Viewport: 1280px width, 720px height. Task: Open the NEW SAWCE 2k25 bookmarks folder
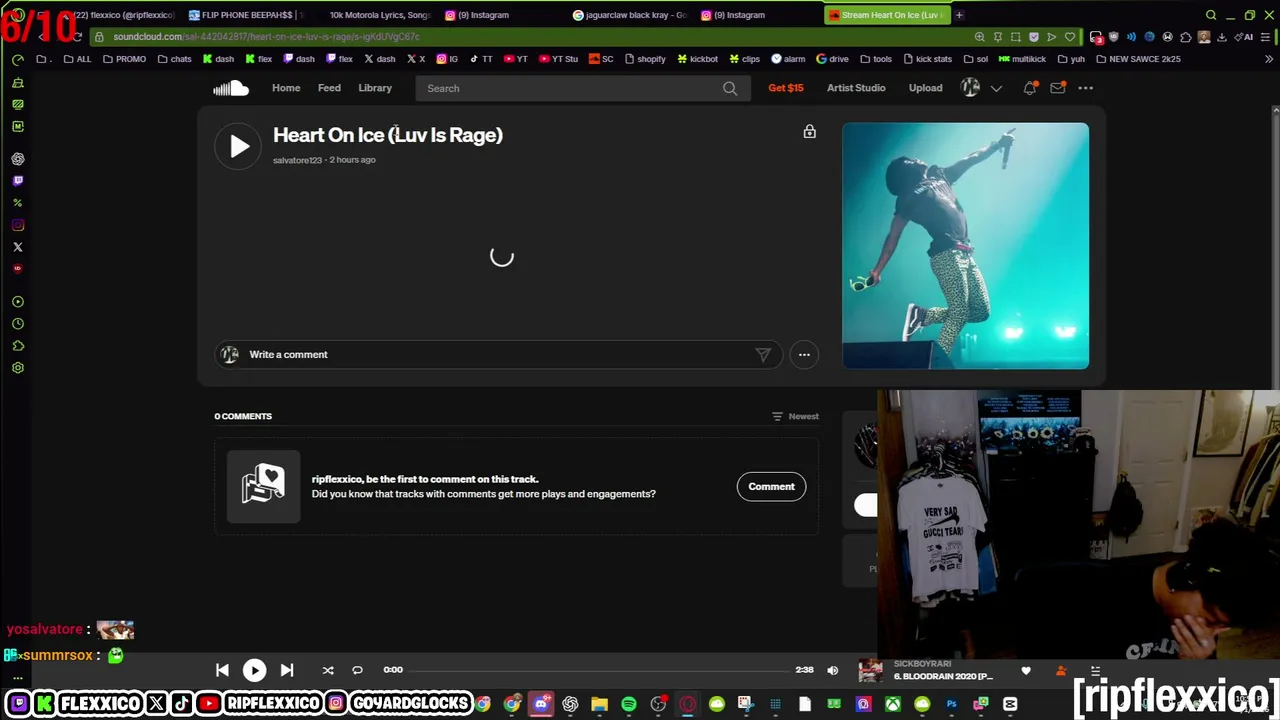coord(1138,59)
